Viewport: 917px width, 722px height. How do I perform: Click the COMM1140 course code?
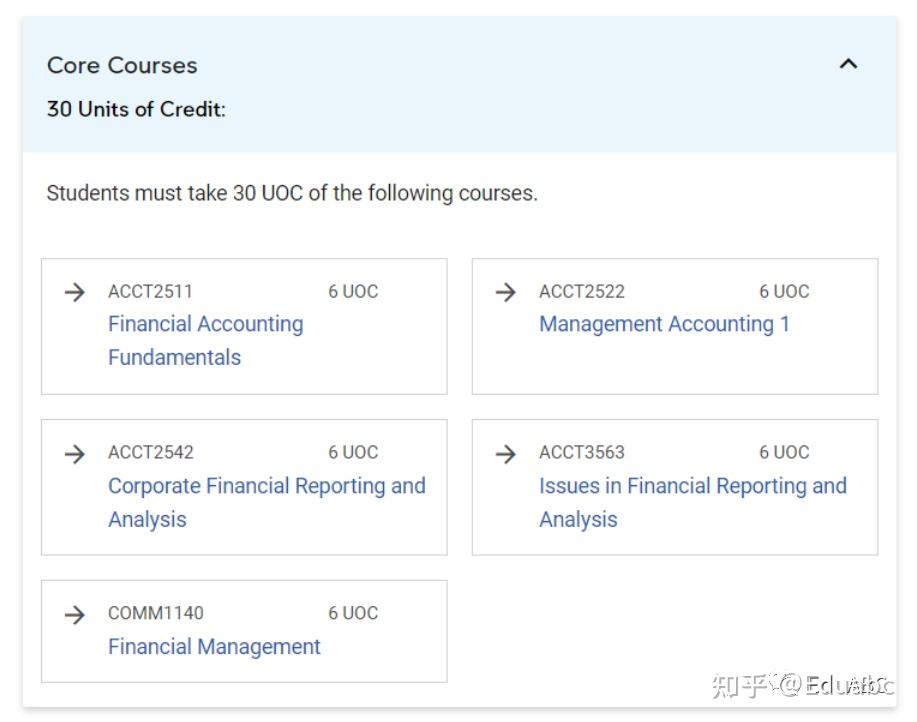(155, 614)
